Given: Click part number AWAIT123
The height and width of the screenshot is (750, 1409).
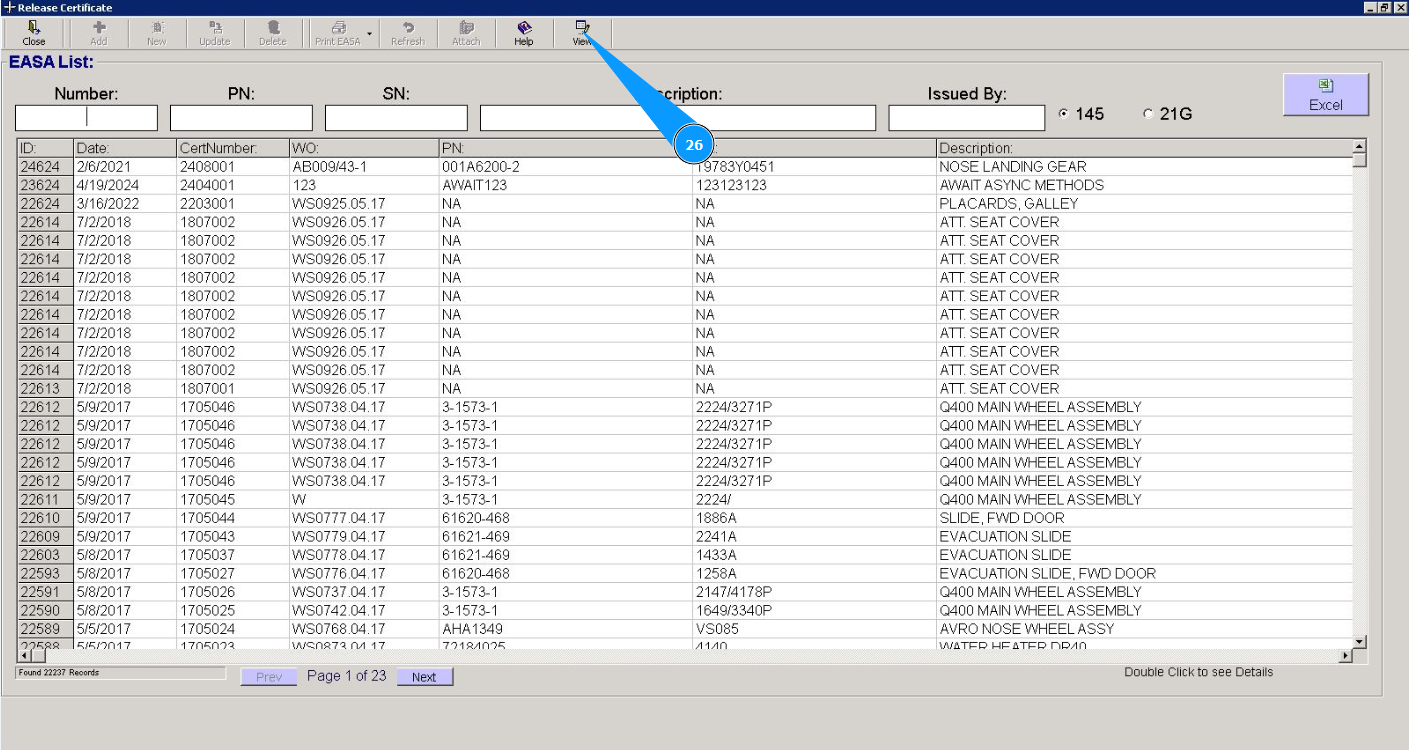Looking at the screenshot, I should pyautogui.click(x=475, y=185).
